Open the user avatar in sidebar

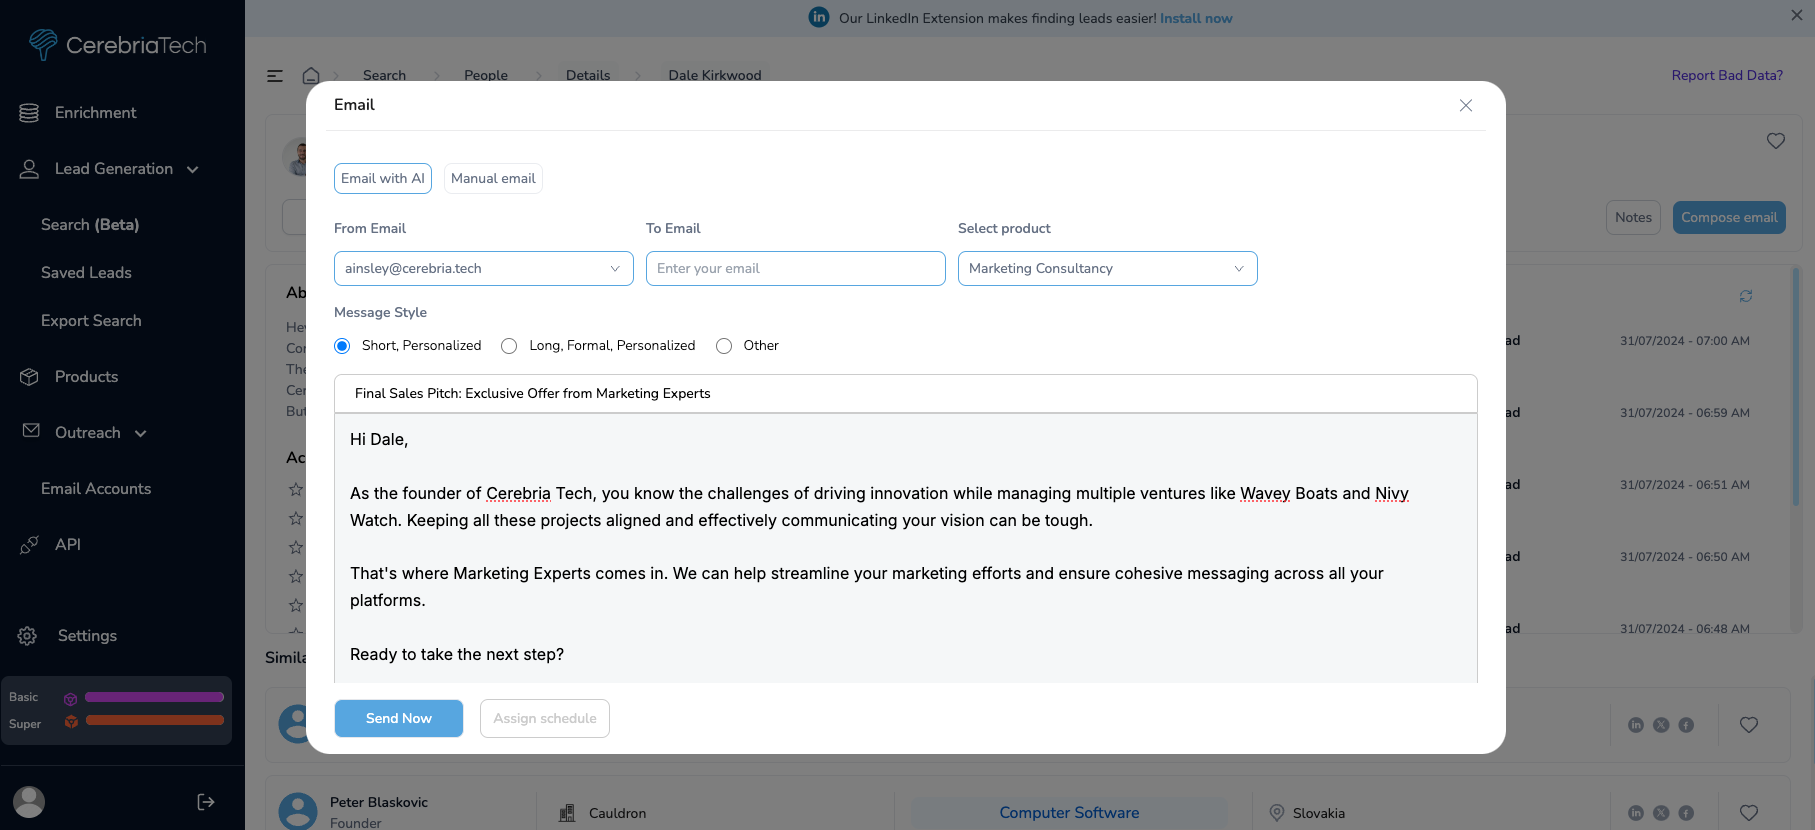(29, 802)
